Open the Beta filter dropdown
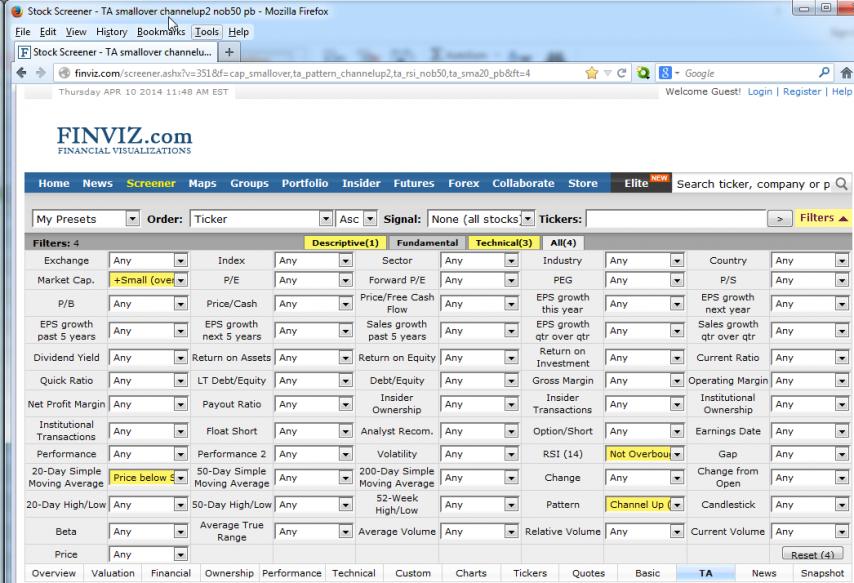 (x=149, y=531)
